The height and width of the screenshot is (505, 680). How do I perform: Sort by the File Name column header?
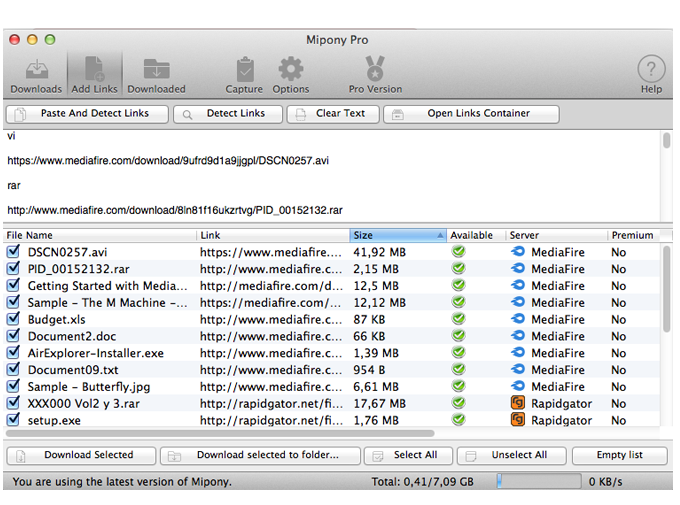pyautogui.click(x=100, y=235)
